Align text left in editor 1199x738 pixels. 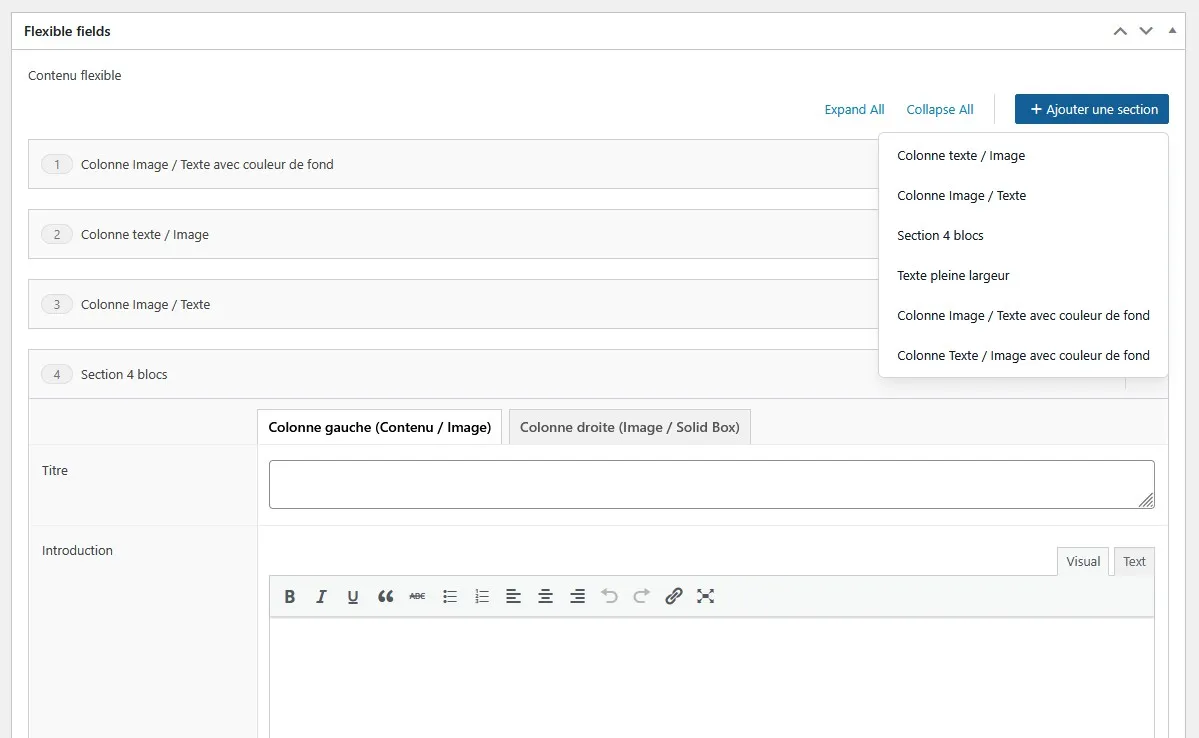click(x=513, y=597)
